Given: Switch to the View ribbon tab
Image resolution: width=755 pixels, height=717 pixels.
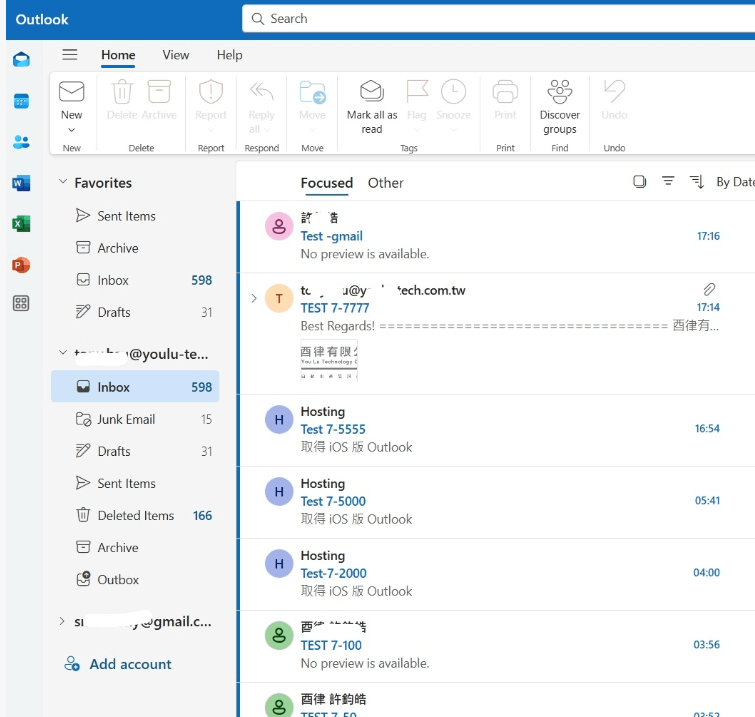Looking at the screenshot, I should tap(176, 55).
